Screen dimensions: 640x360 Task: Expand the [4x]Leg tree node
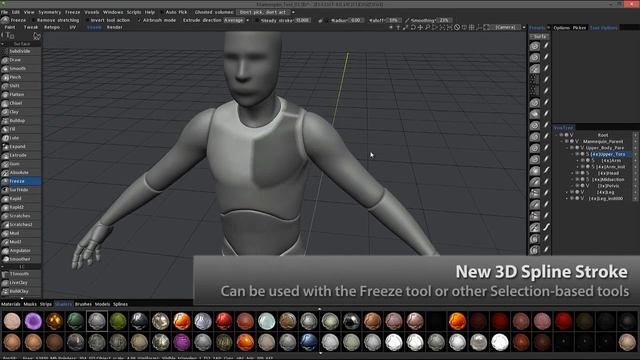567,192
